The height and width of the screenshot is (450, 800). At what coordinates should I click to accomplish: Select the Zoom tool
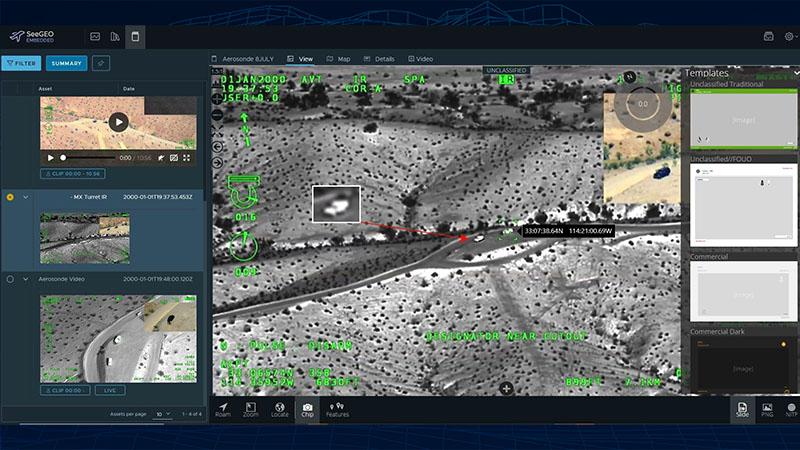pyautogui.click(x=251, y=410)
